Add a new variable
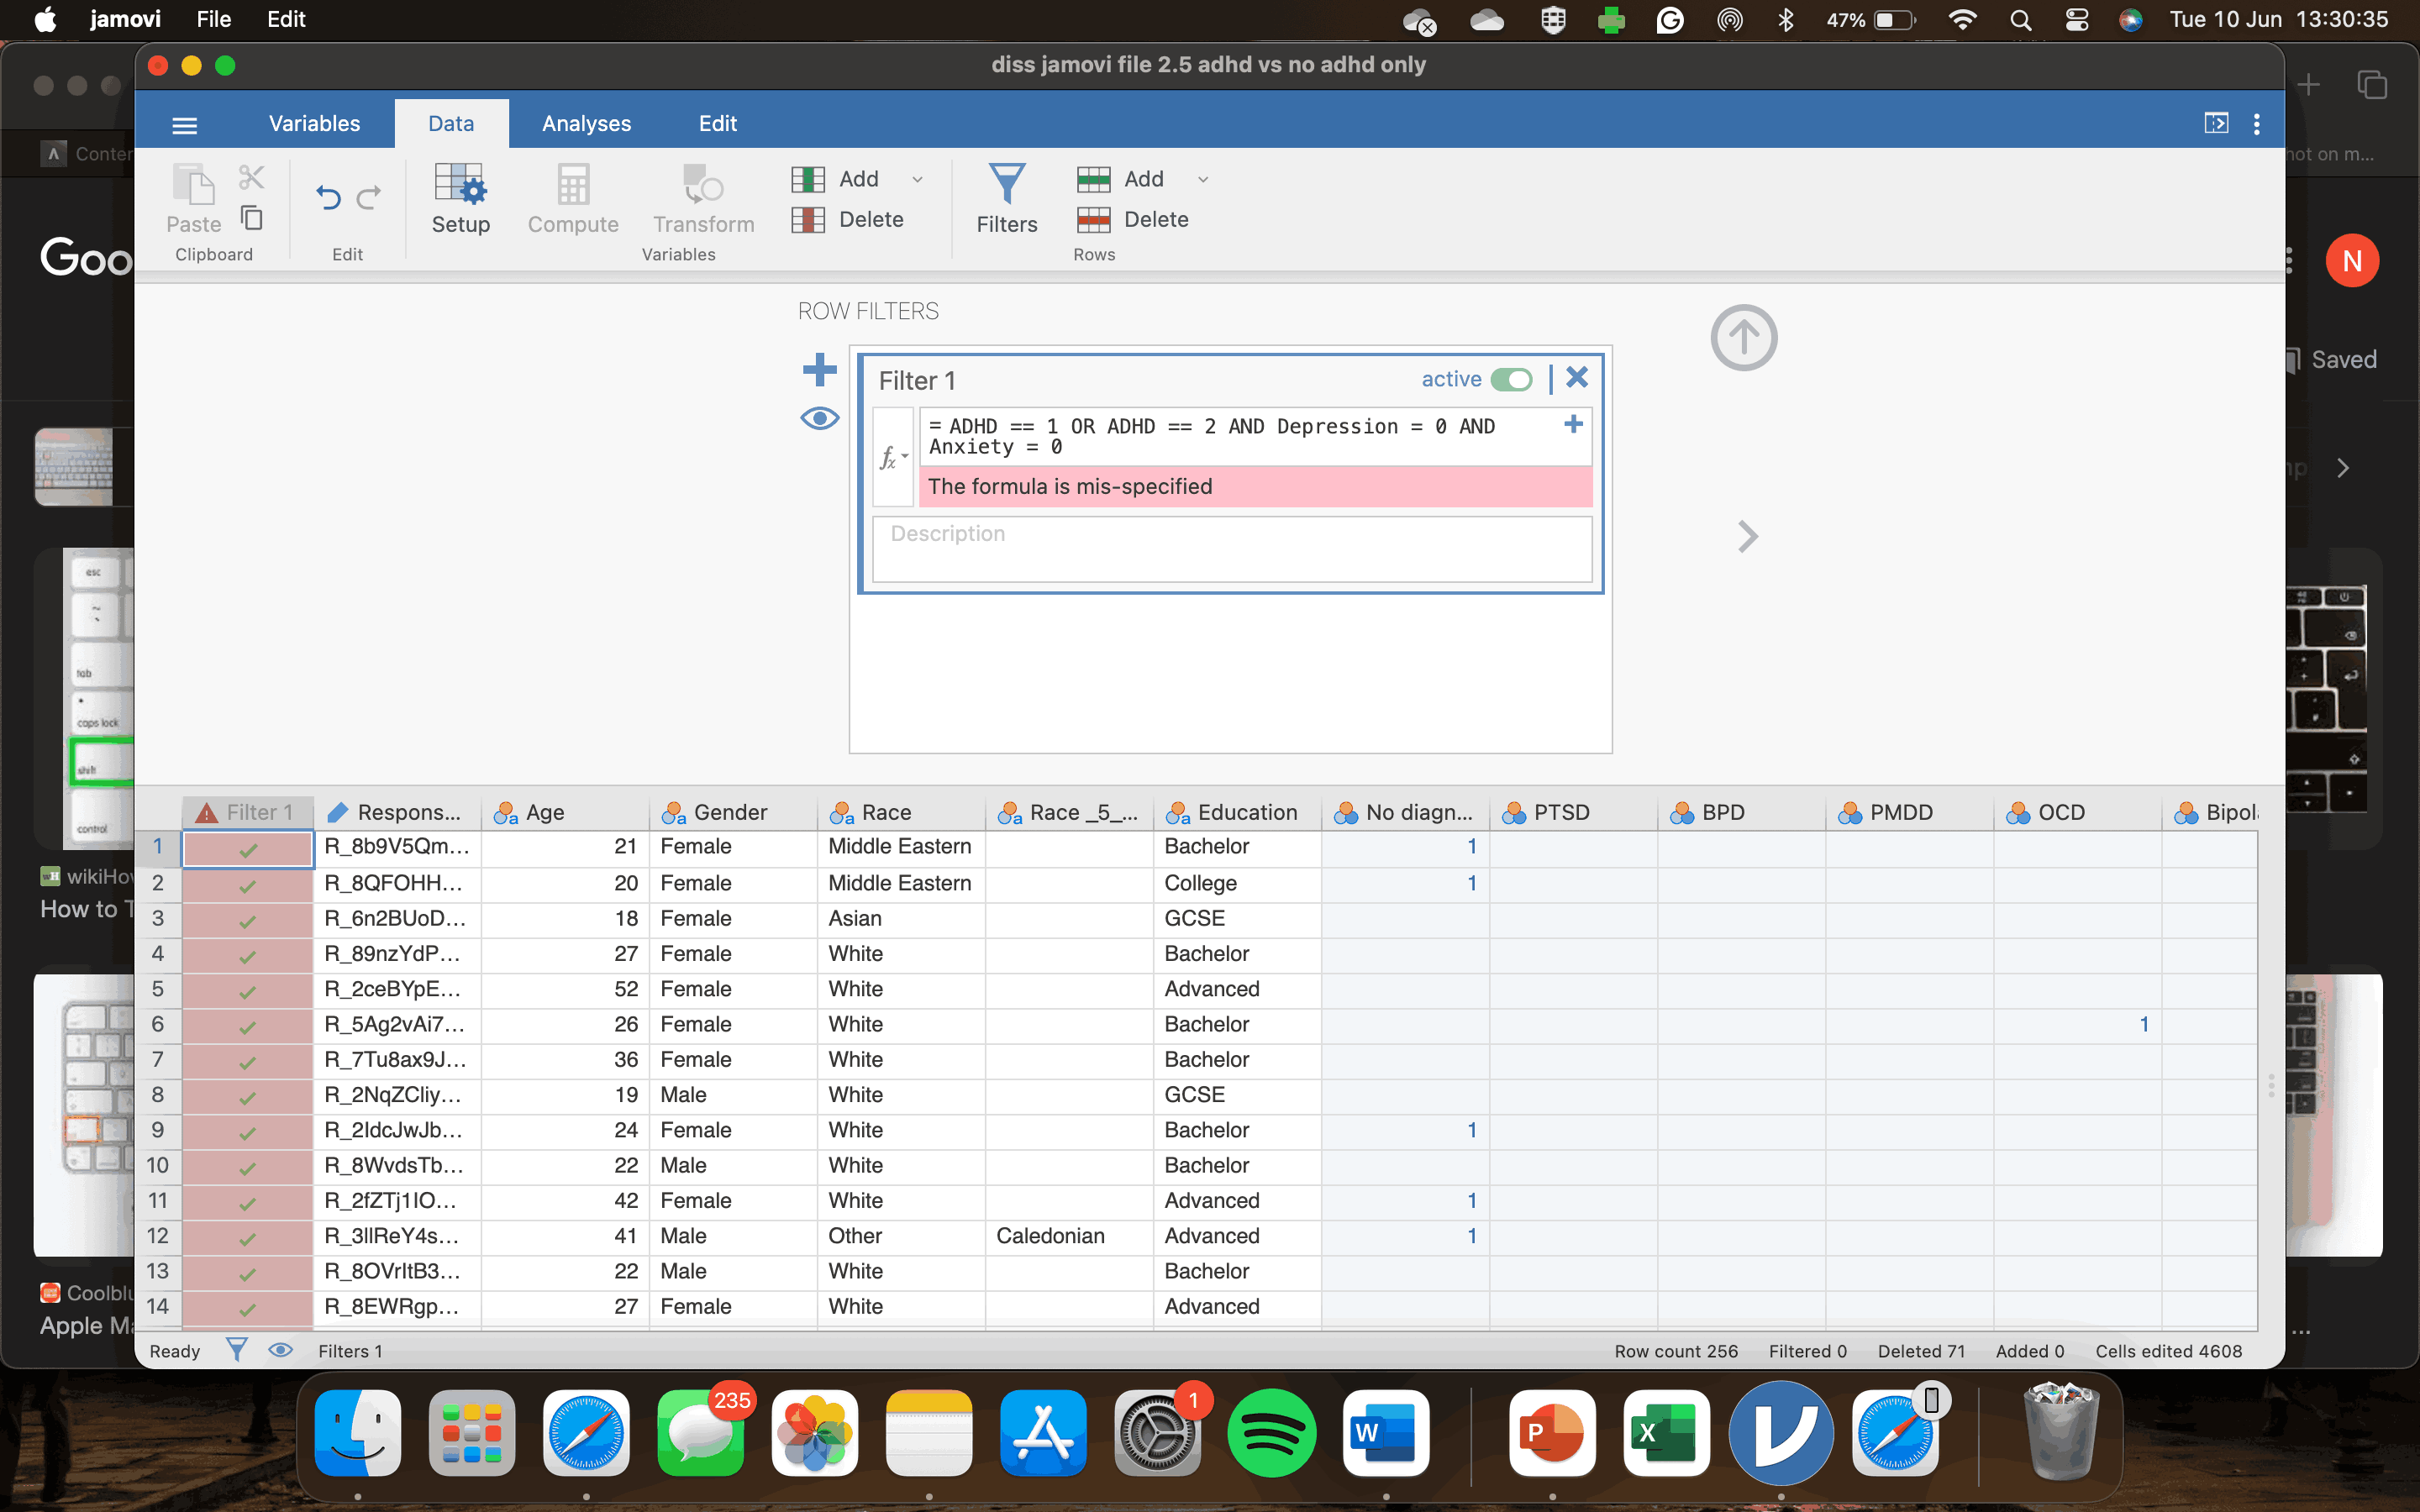This screenshot has width=2420, height=1512. tap(836, 179)
